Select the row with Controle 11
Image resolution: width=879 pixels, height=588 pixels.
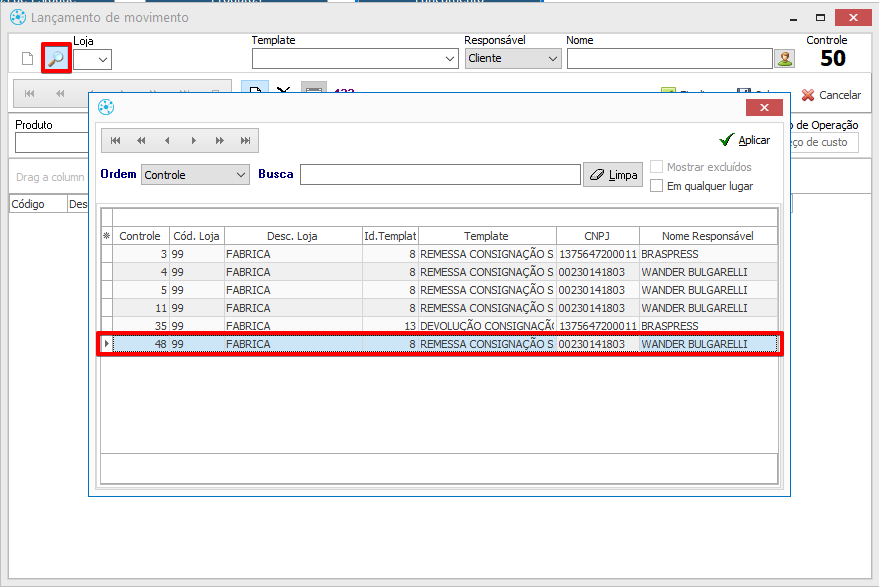[440, 308]
